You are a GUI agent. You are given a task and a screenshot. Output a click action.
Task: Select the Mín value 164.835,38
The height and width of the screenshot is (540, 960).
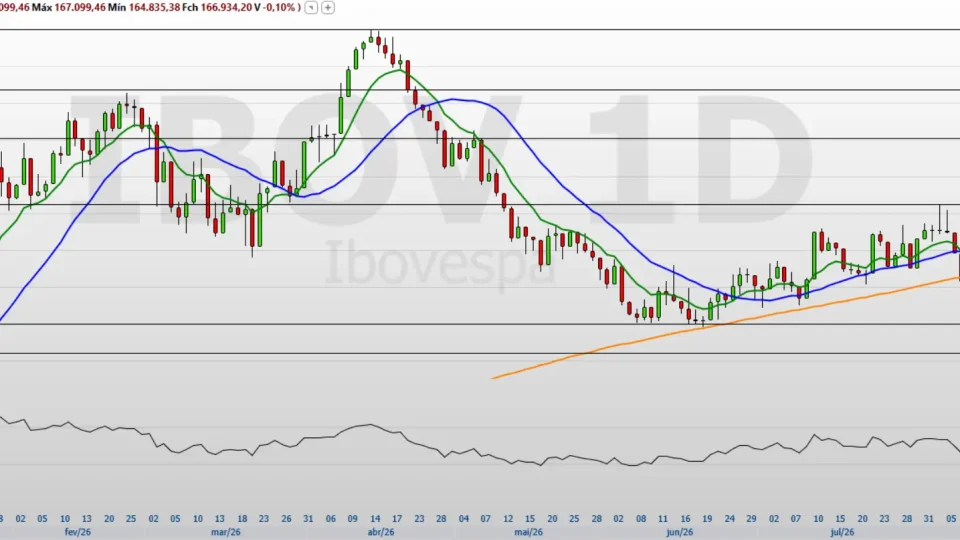click(154, 7)
